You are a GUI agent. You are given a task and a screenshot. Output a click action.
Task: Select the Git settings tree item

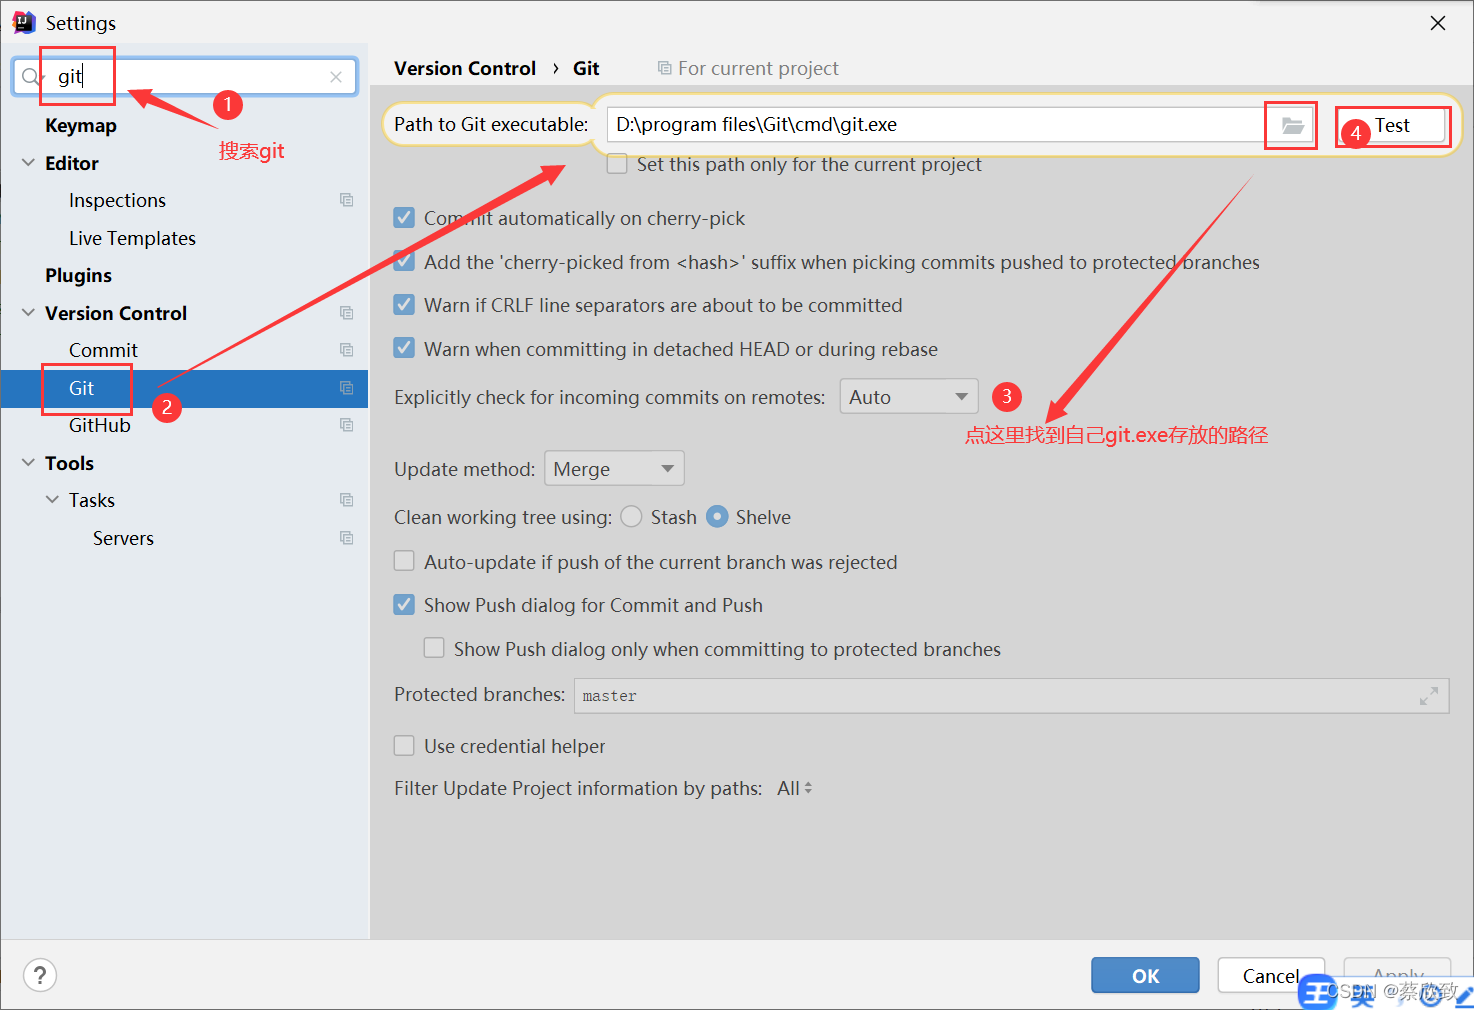click(x=184, y=388)
